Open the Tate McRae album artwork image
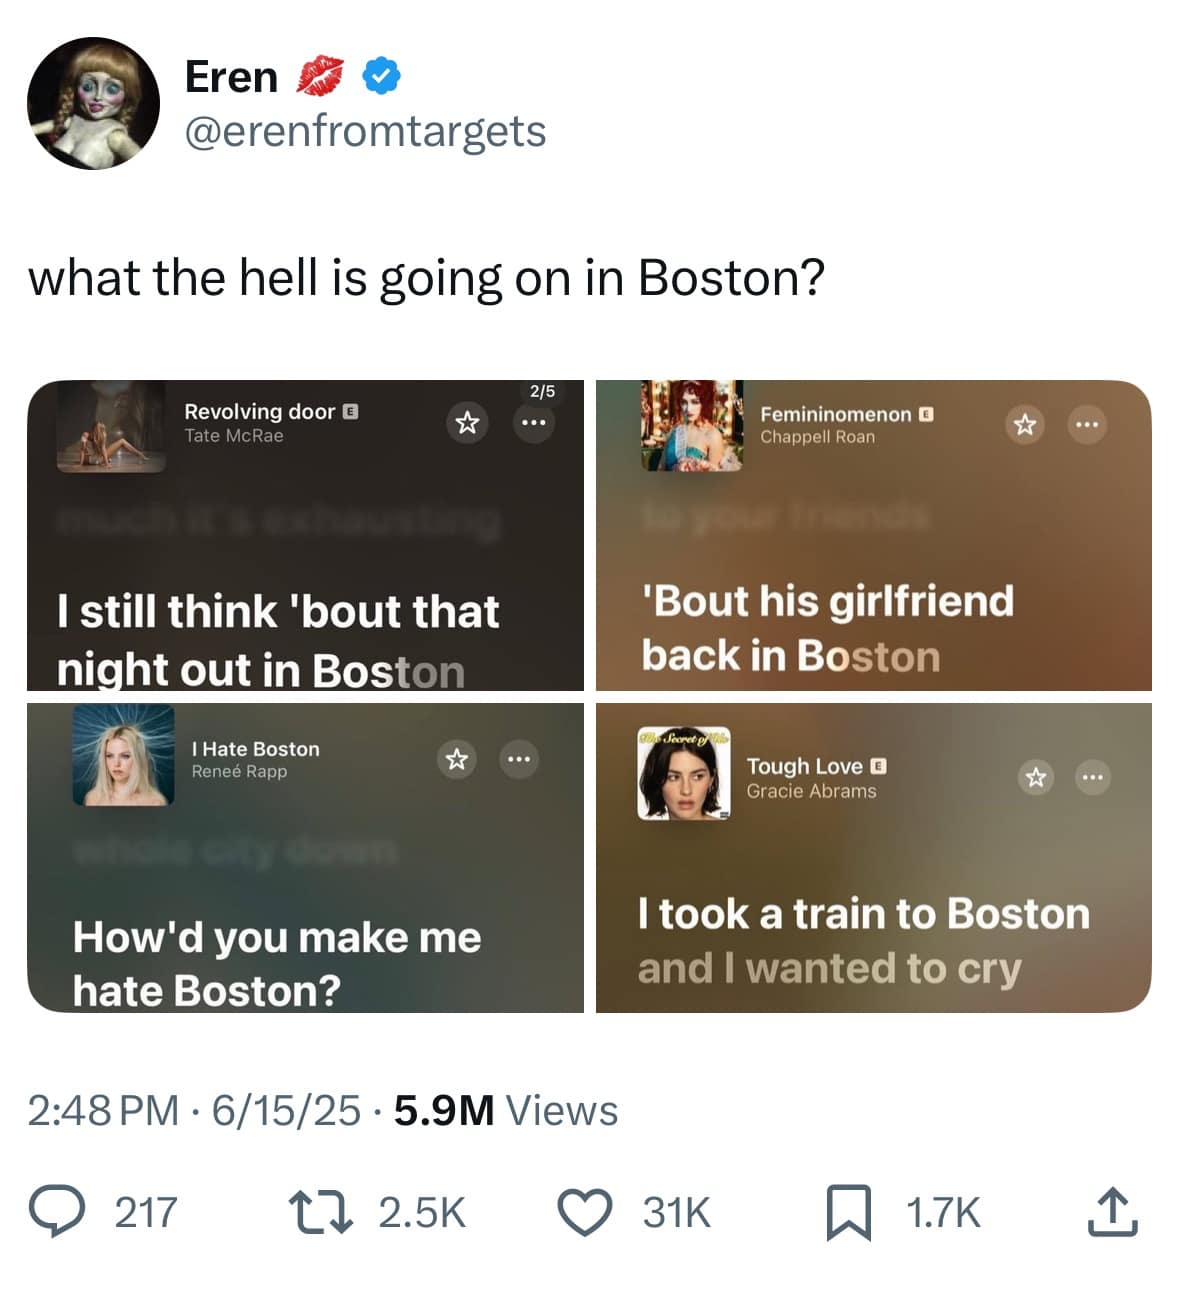This screenshot has height=1293, width=1179. coord(111,427)
